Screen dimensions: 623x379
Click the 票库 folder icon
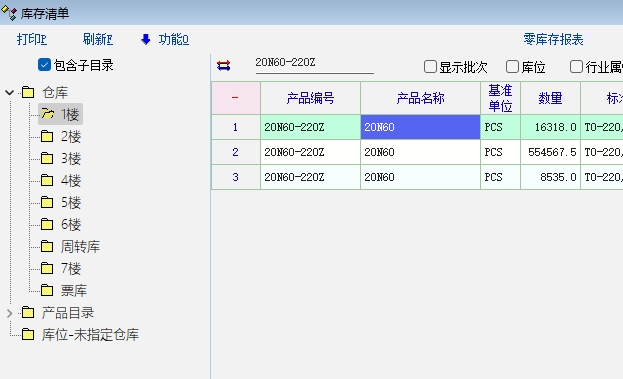click(47, 290)
